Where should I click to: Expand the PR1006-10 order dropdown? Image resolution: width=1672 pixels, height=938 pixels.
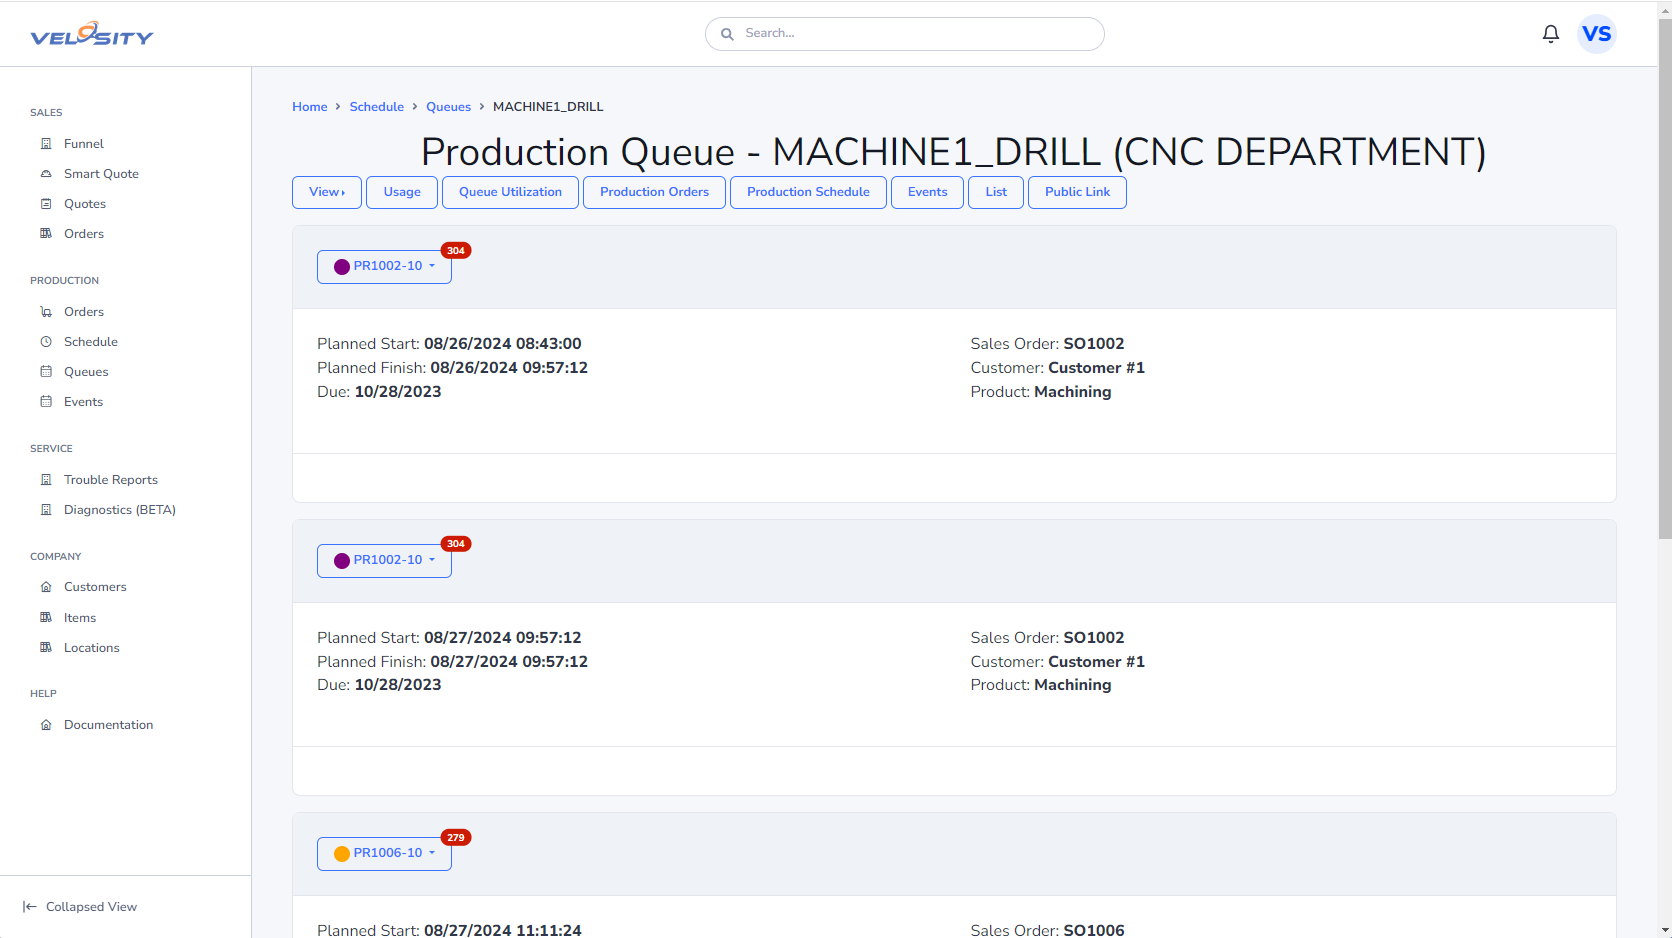[385, 854]
